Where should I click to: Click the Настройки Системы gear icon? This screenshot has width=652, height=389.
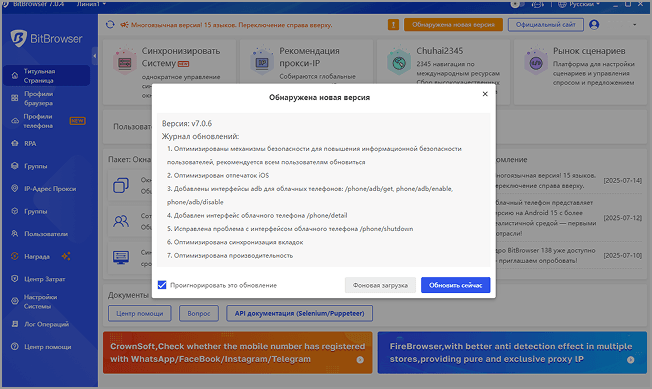(15, 301)
